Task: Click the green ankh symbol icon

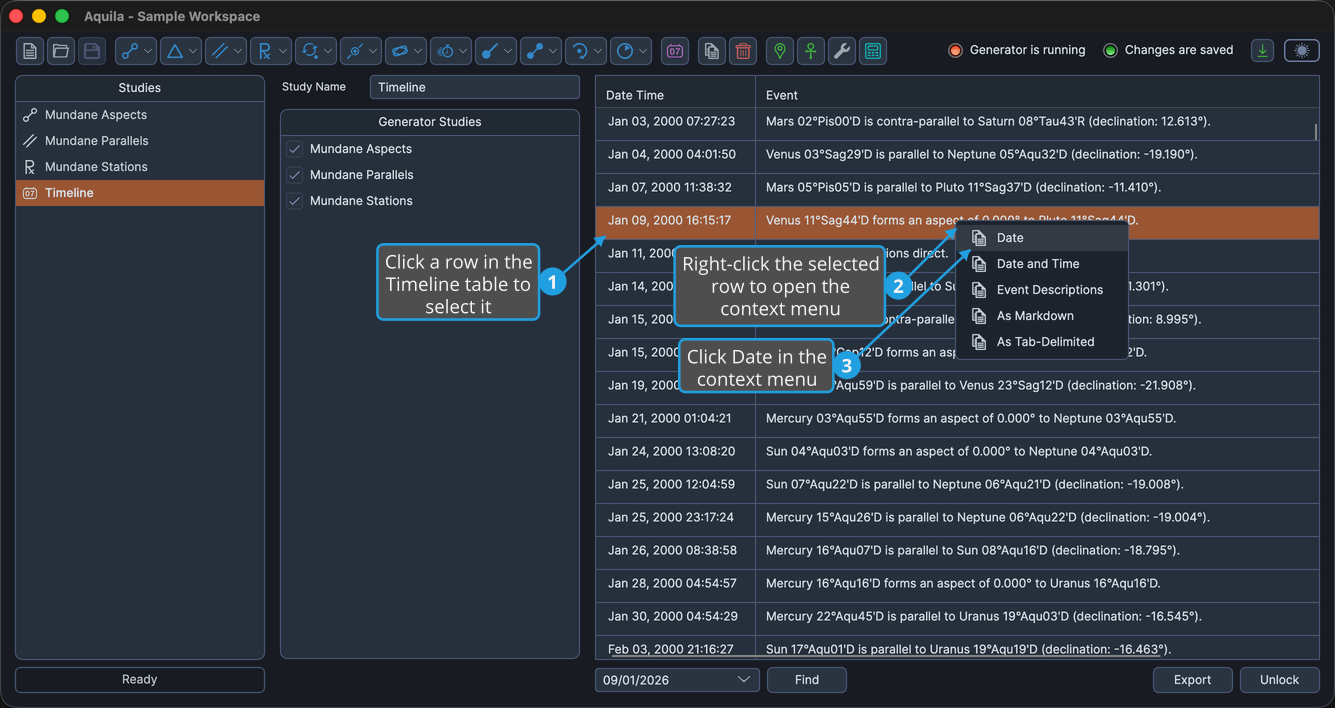Action: coord(811,51)
